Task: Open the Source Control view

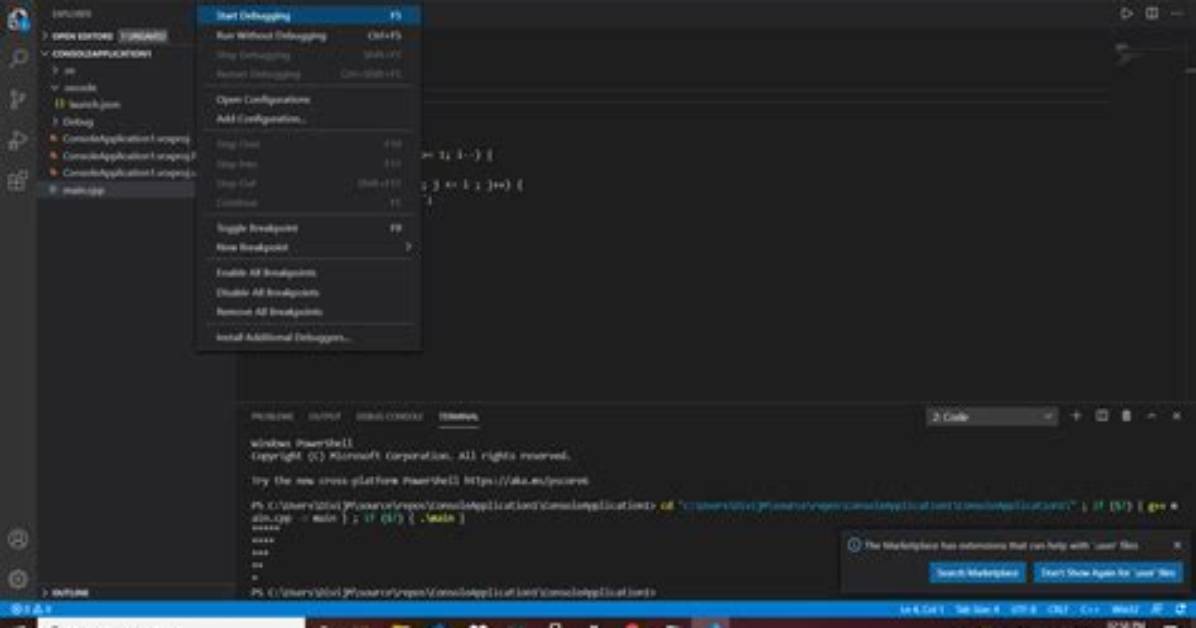Action: tap(18, 99)
